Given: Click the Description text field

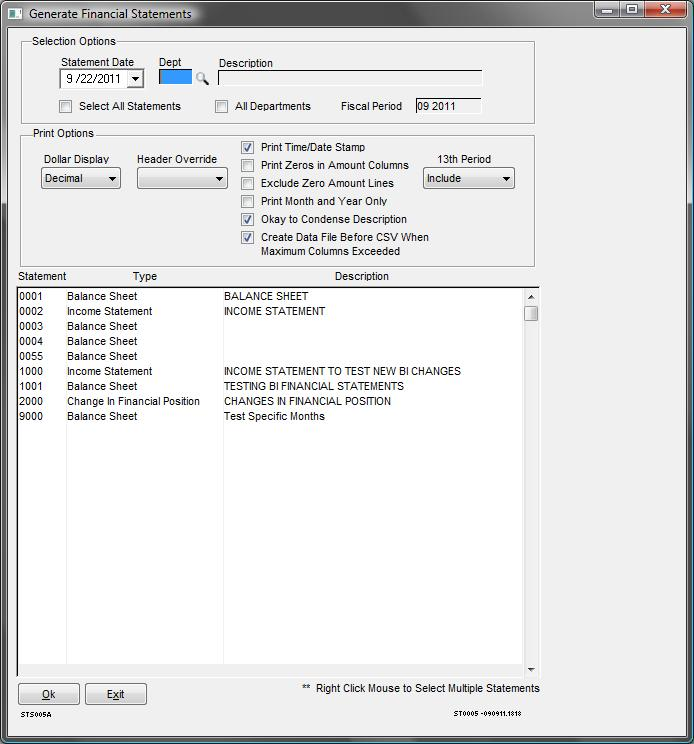Looking at the screenshot, I should [350, 78].
